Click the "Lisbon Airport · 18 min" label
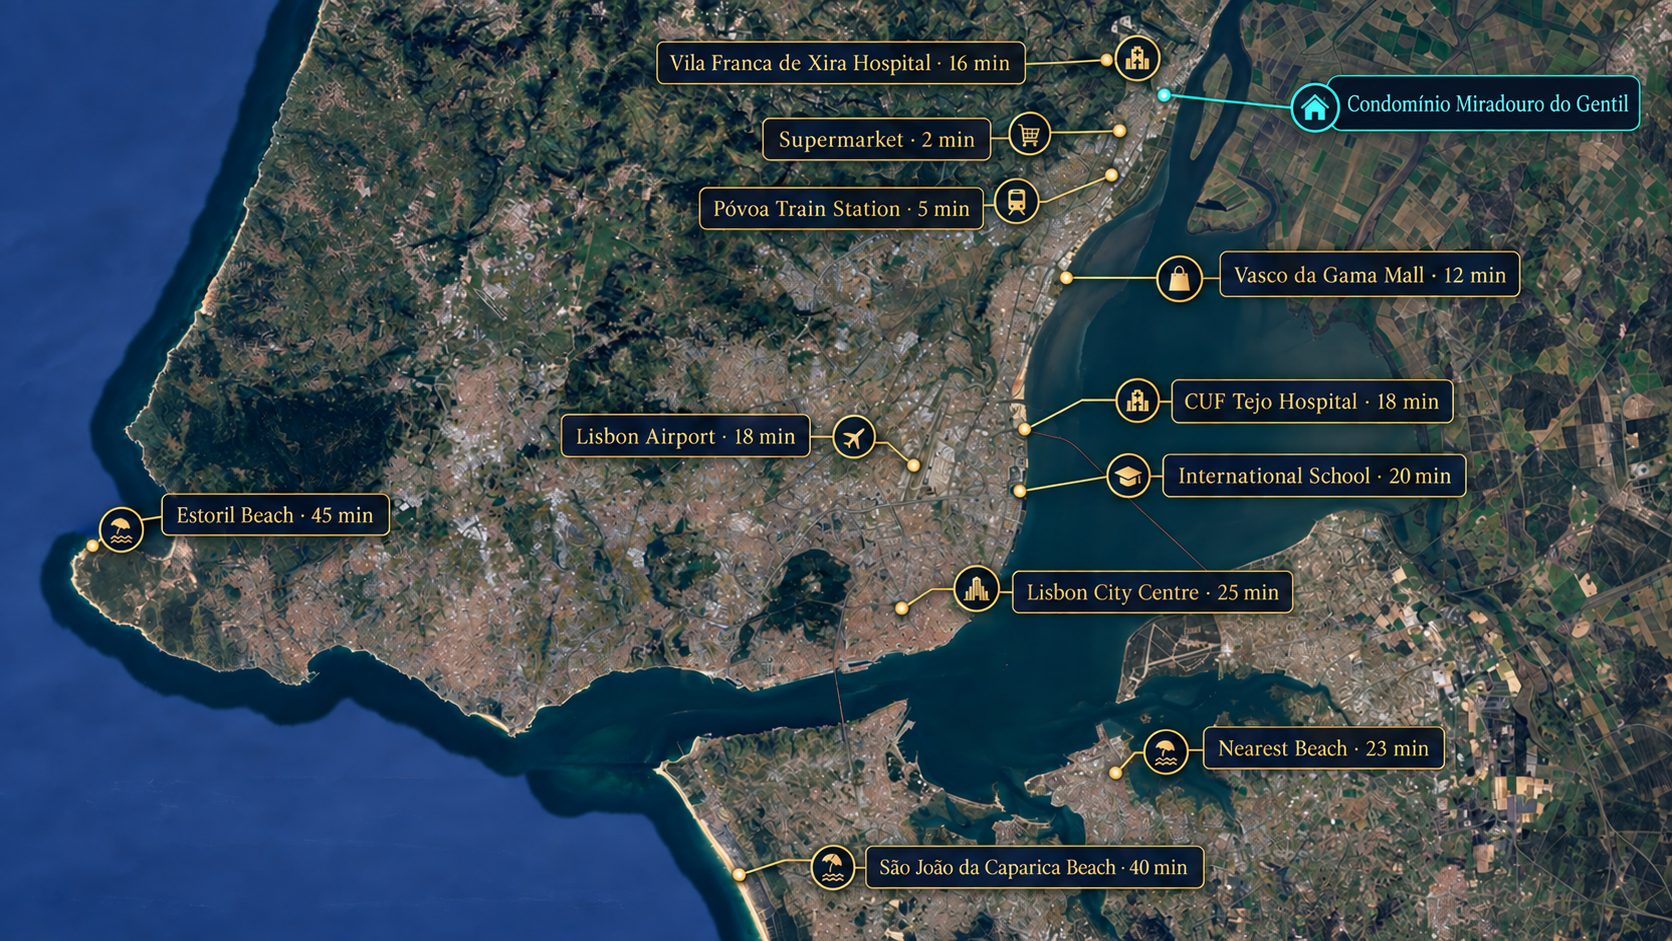The height and width of the screenshot is (941, 1672). tap(685, 436)
